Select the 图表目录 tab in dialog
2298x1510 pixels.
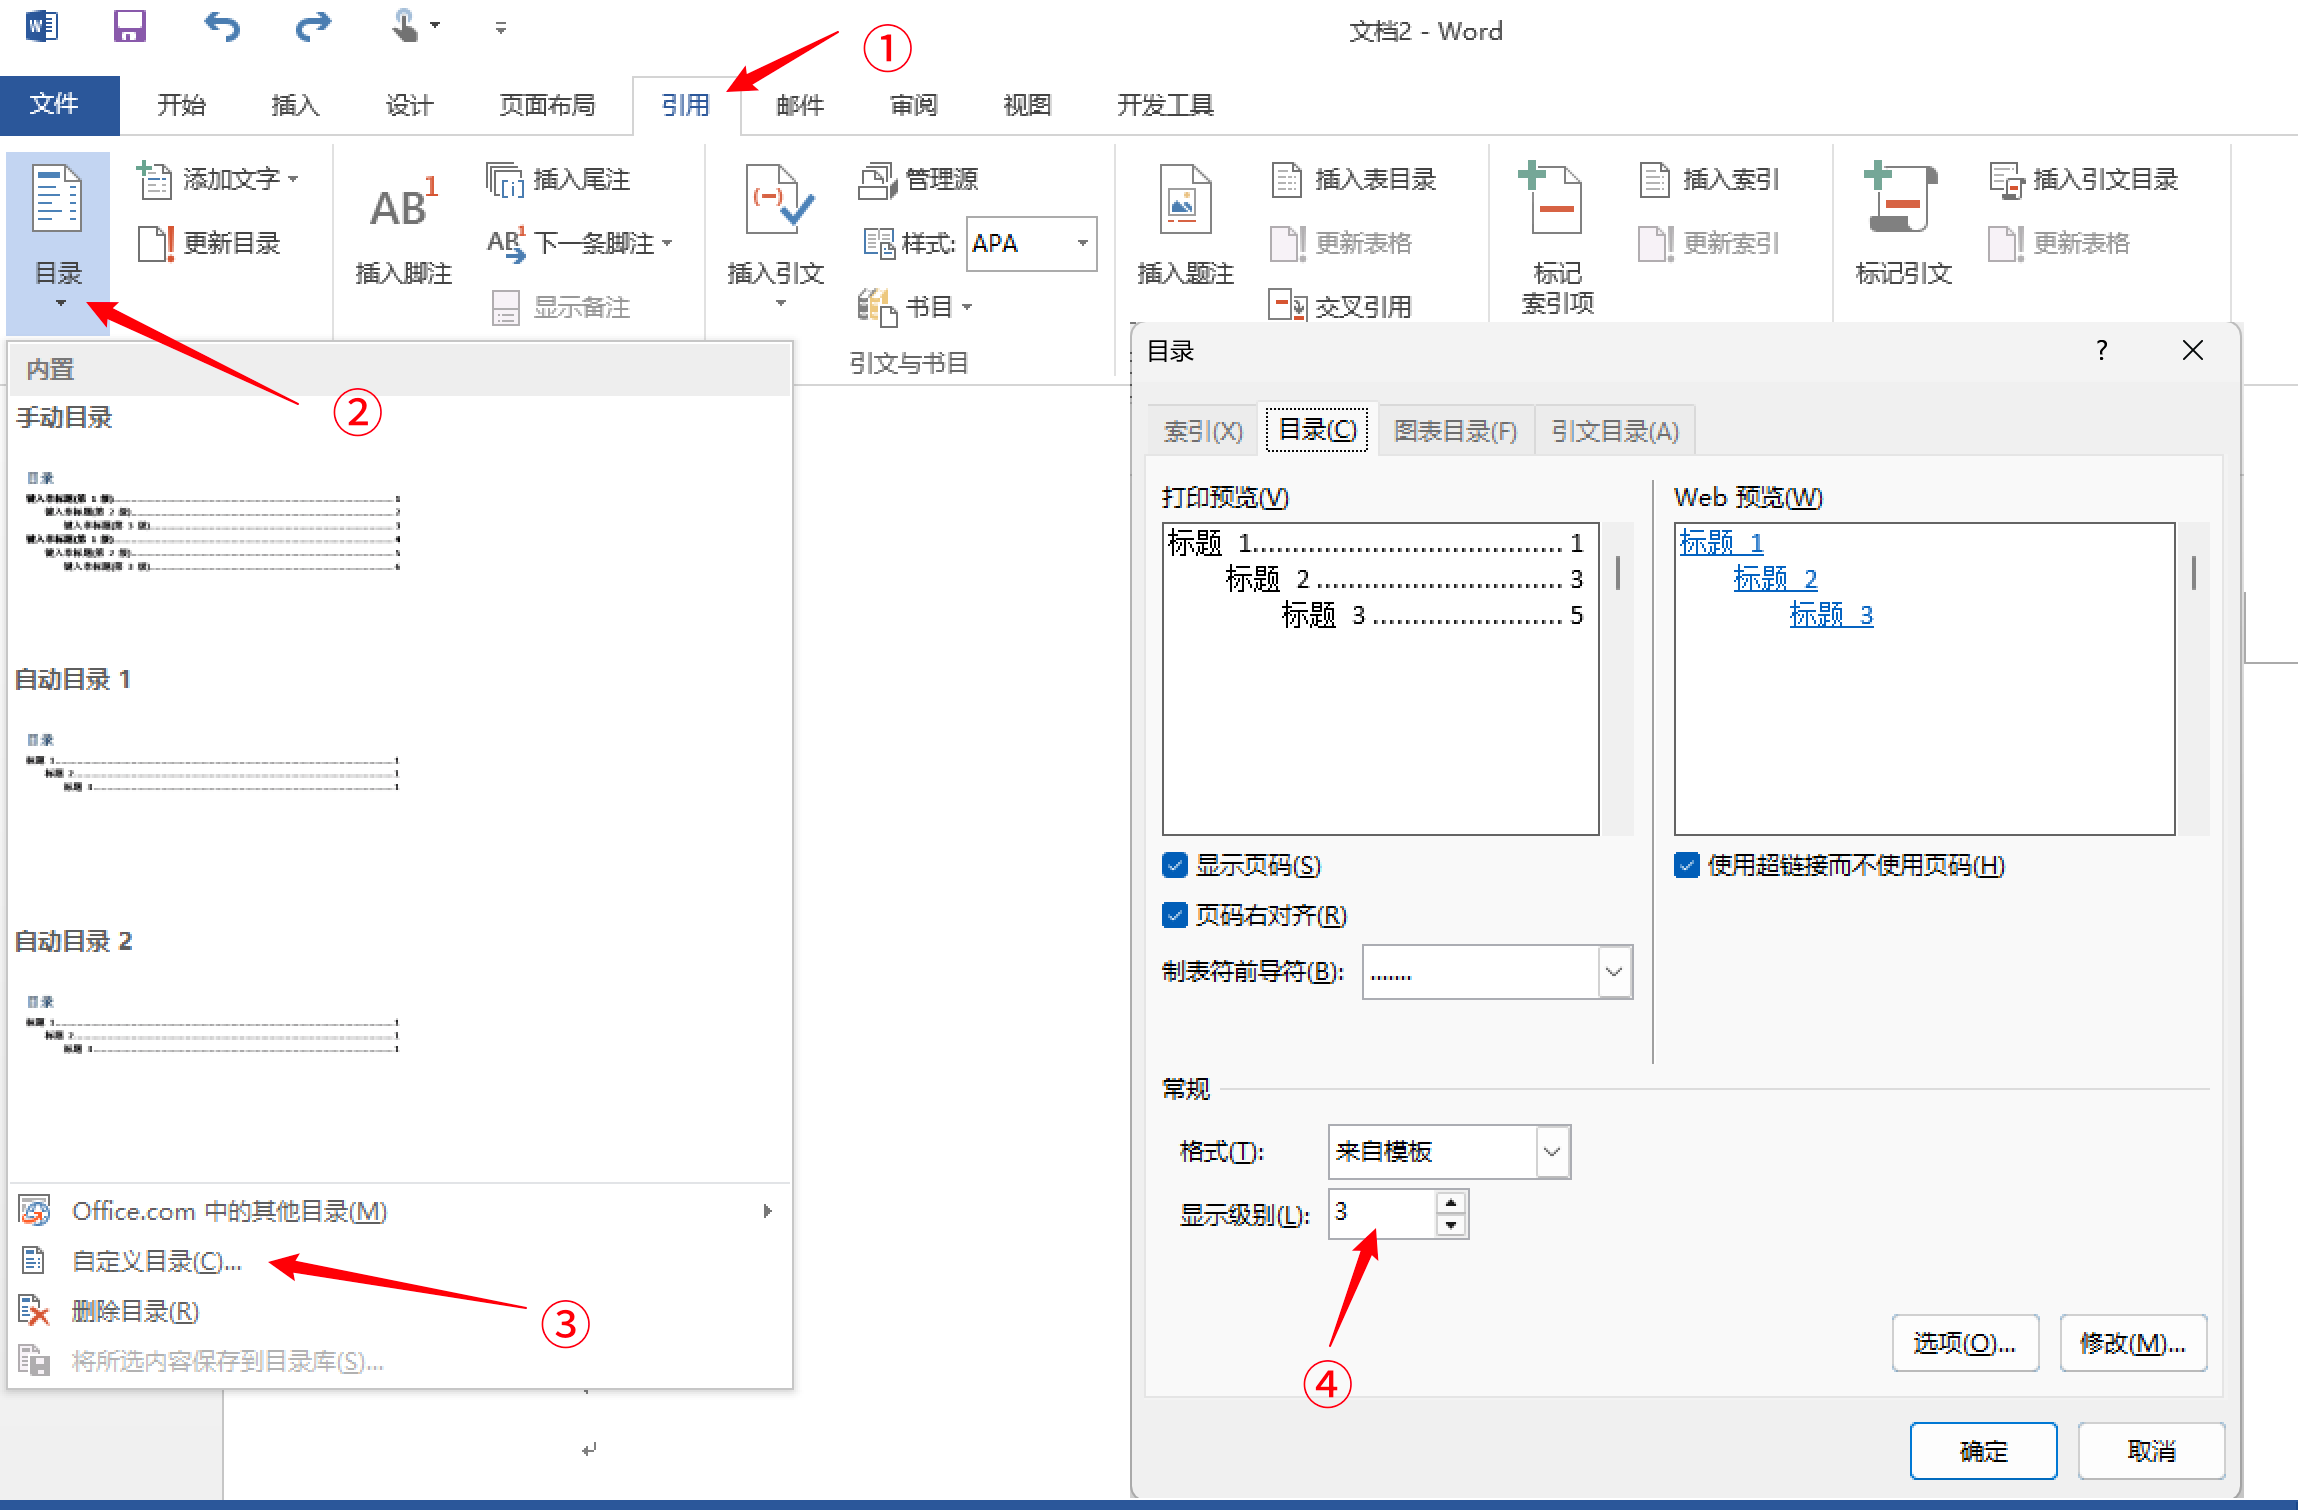point(1455,429)
